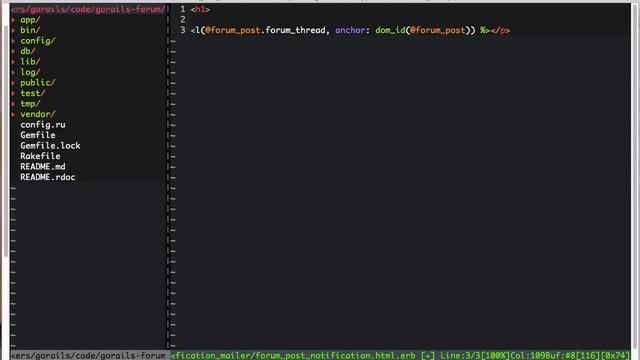640x360 pixels.
Task: Open Rakefile in the file tree
Action: [x=40, y=156]
